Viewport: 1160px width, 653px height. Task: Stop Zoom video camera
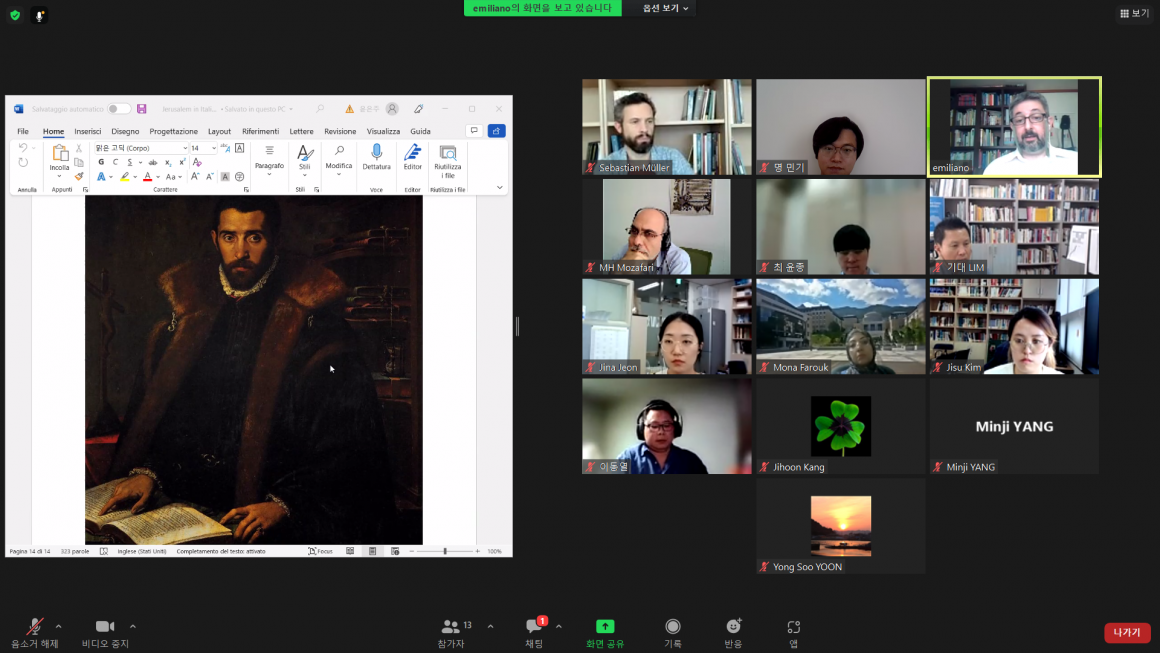pyautogui.click(x=105, y=633)
